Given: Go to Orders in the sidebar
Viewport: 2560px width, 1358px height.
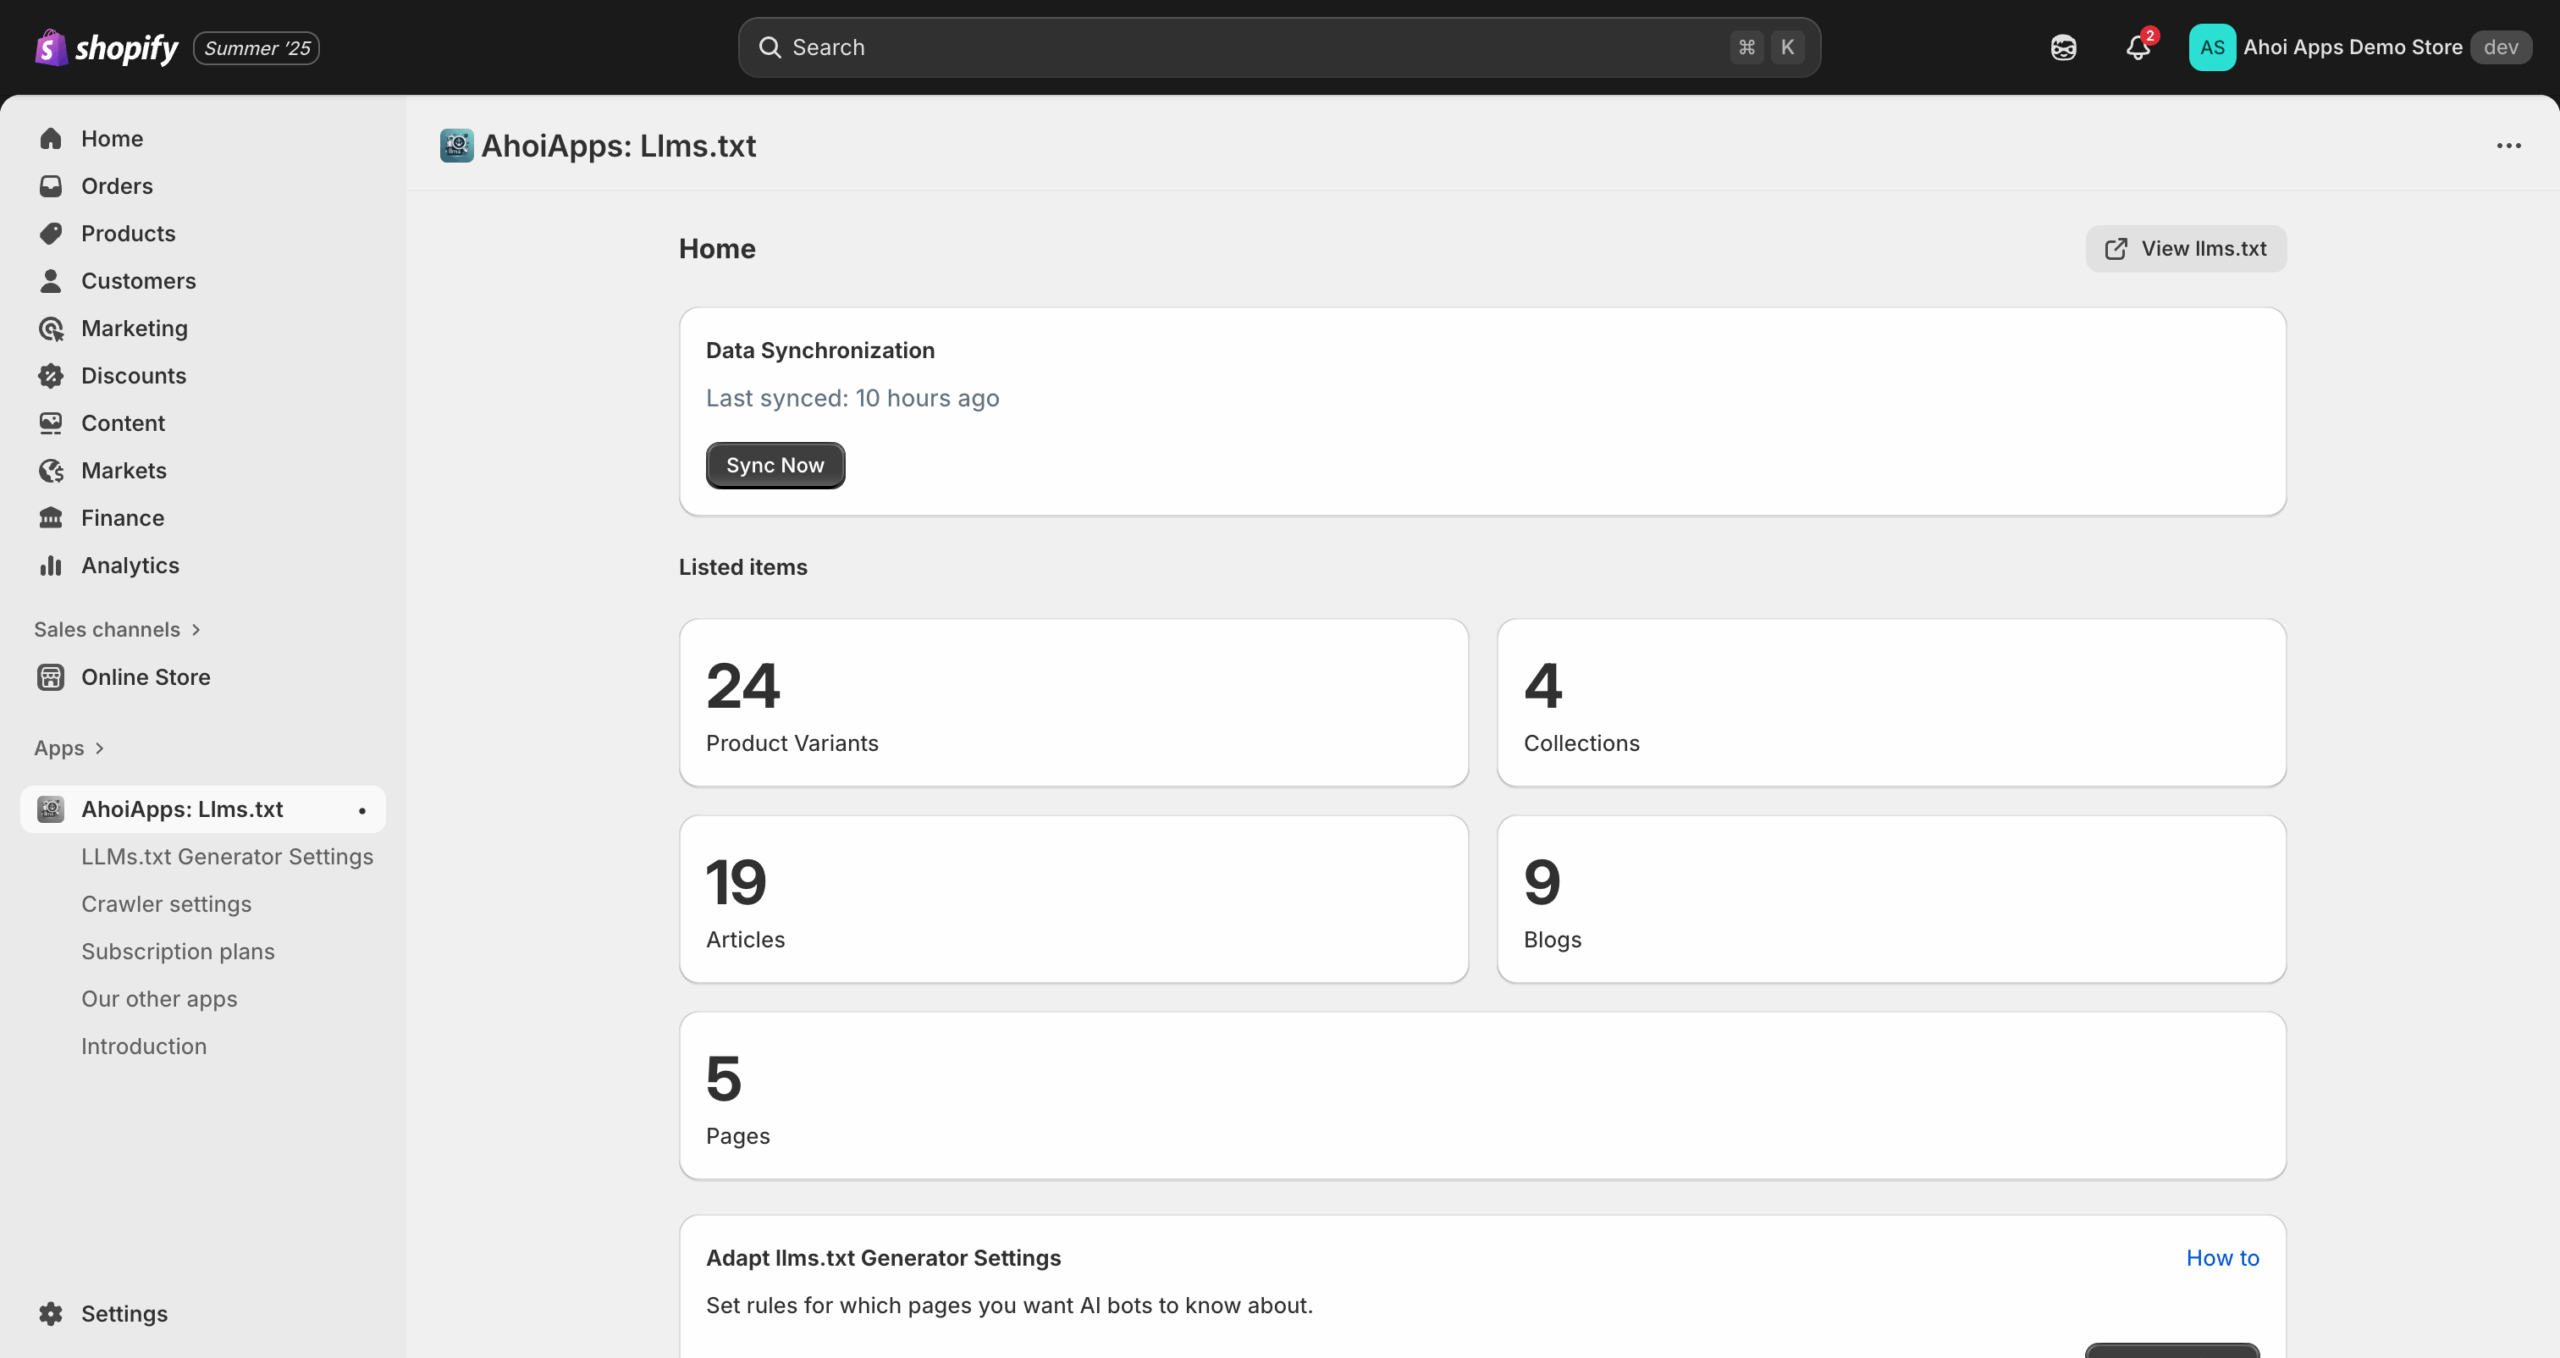Looking at the screenshot, I should click(x=117, y=186).
